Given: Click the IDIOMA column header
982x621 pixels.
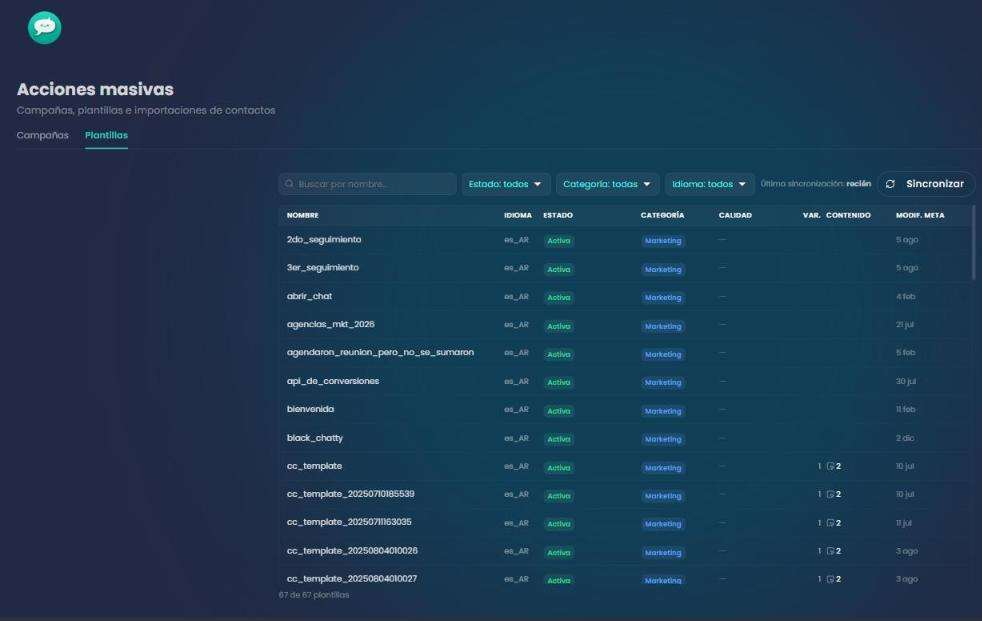Looking at the screenshot, I should click(x=518, y=215).
